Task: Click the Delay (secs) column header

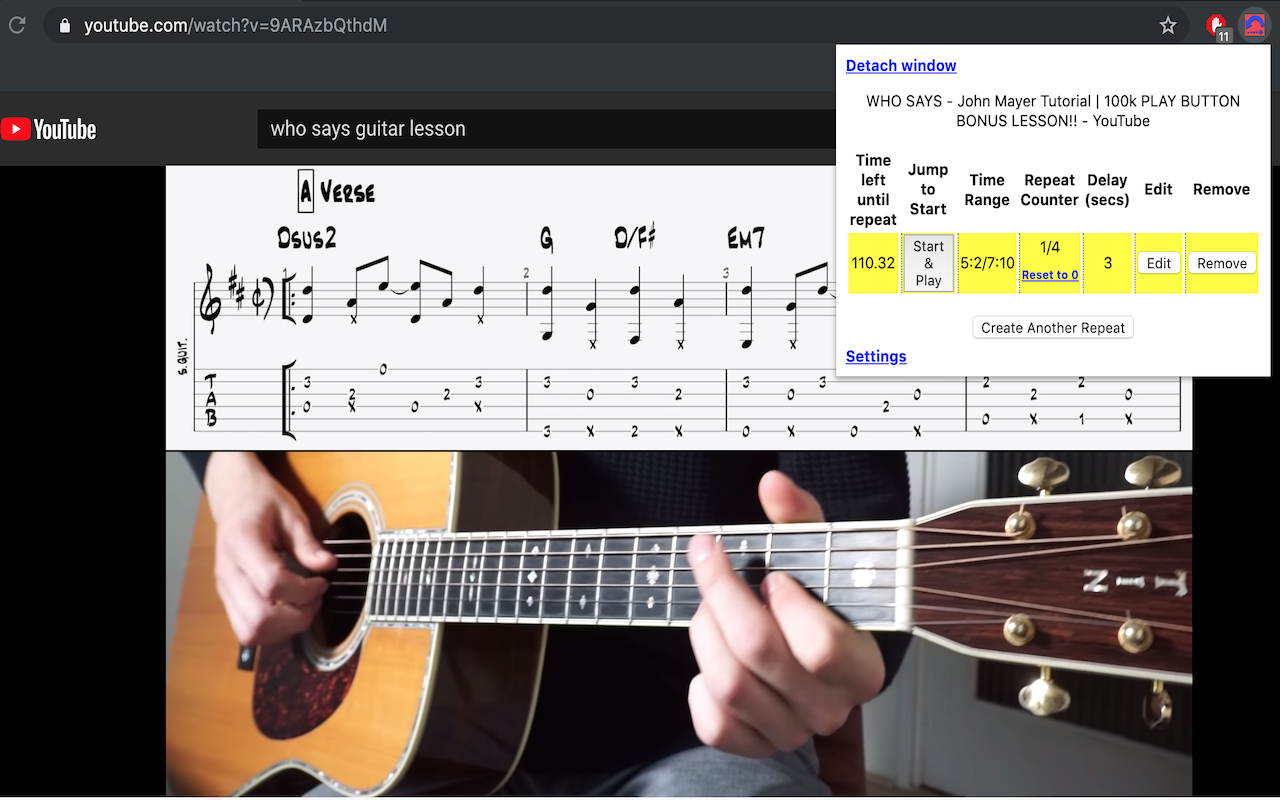Action: coord(1108,190)
